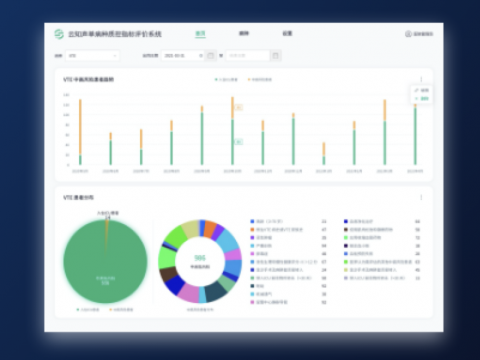Open the three-dot menu on VTE trend chart
This screenshot has height=360, width=480.
[x=421, y=79]
